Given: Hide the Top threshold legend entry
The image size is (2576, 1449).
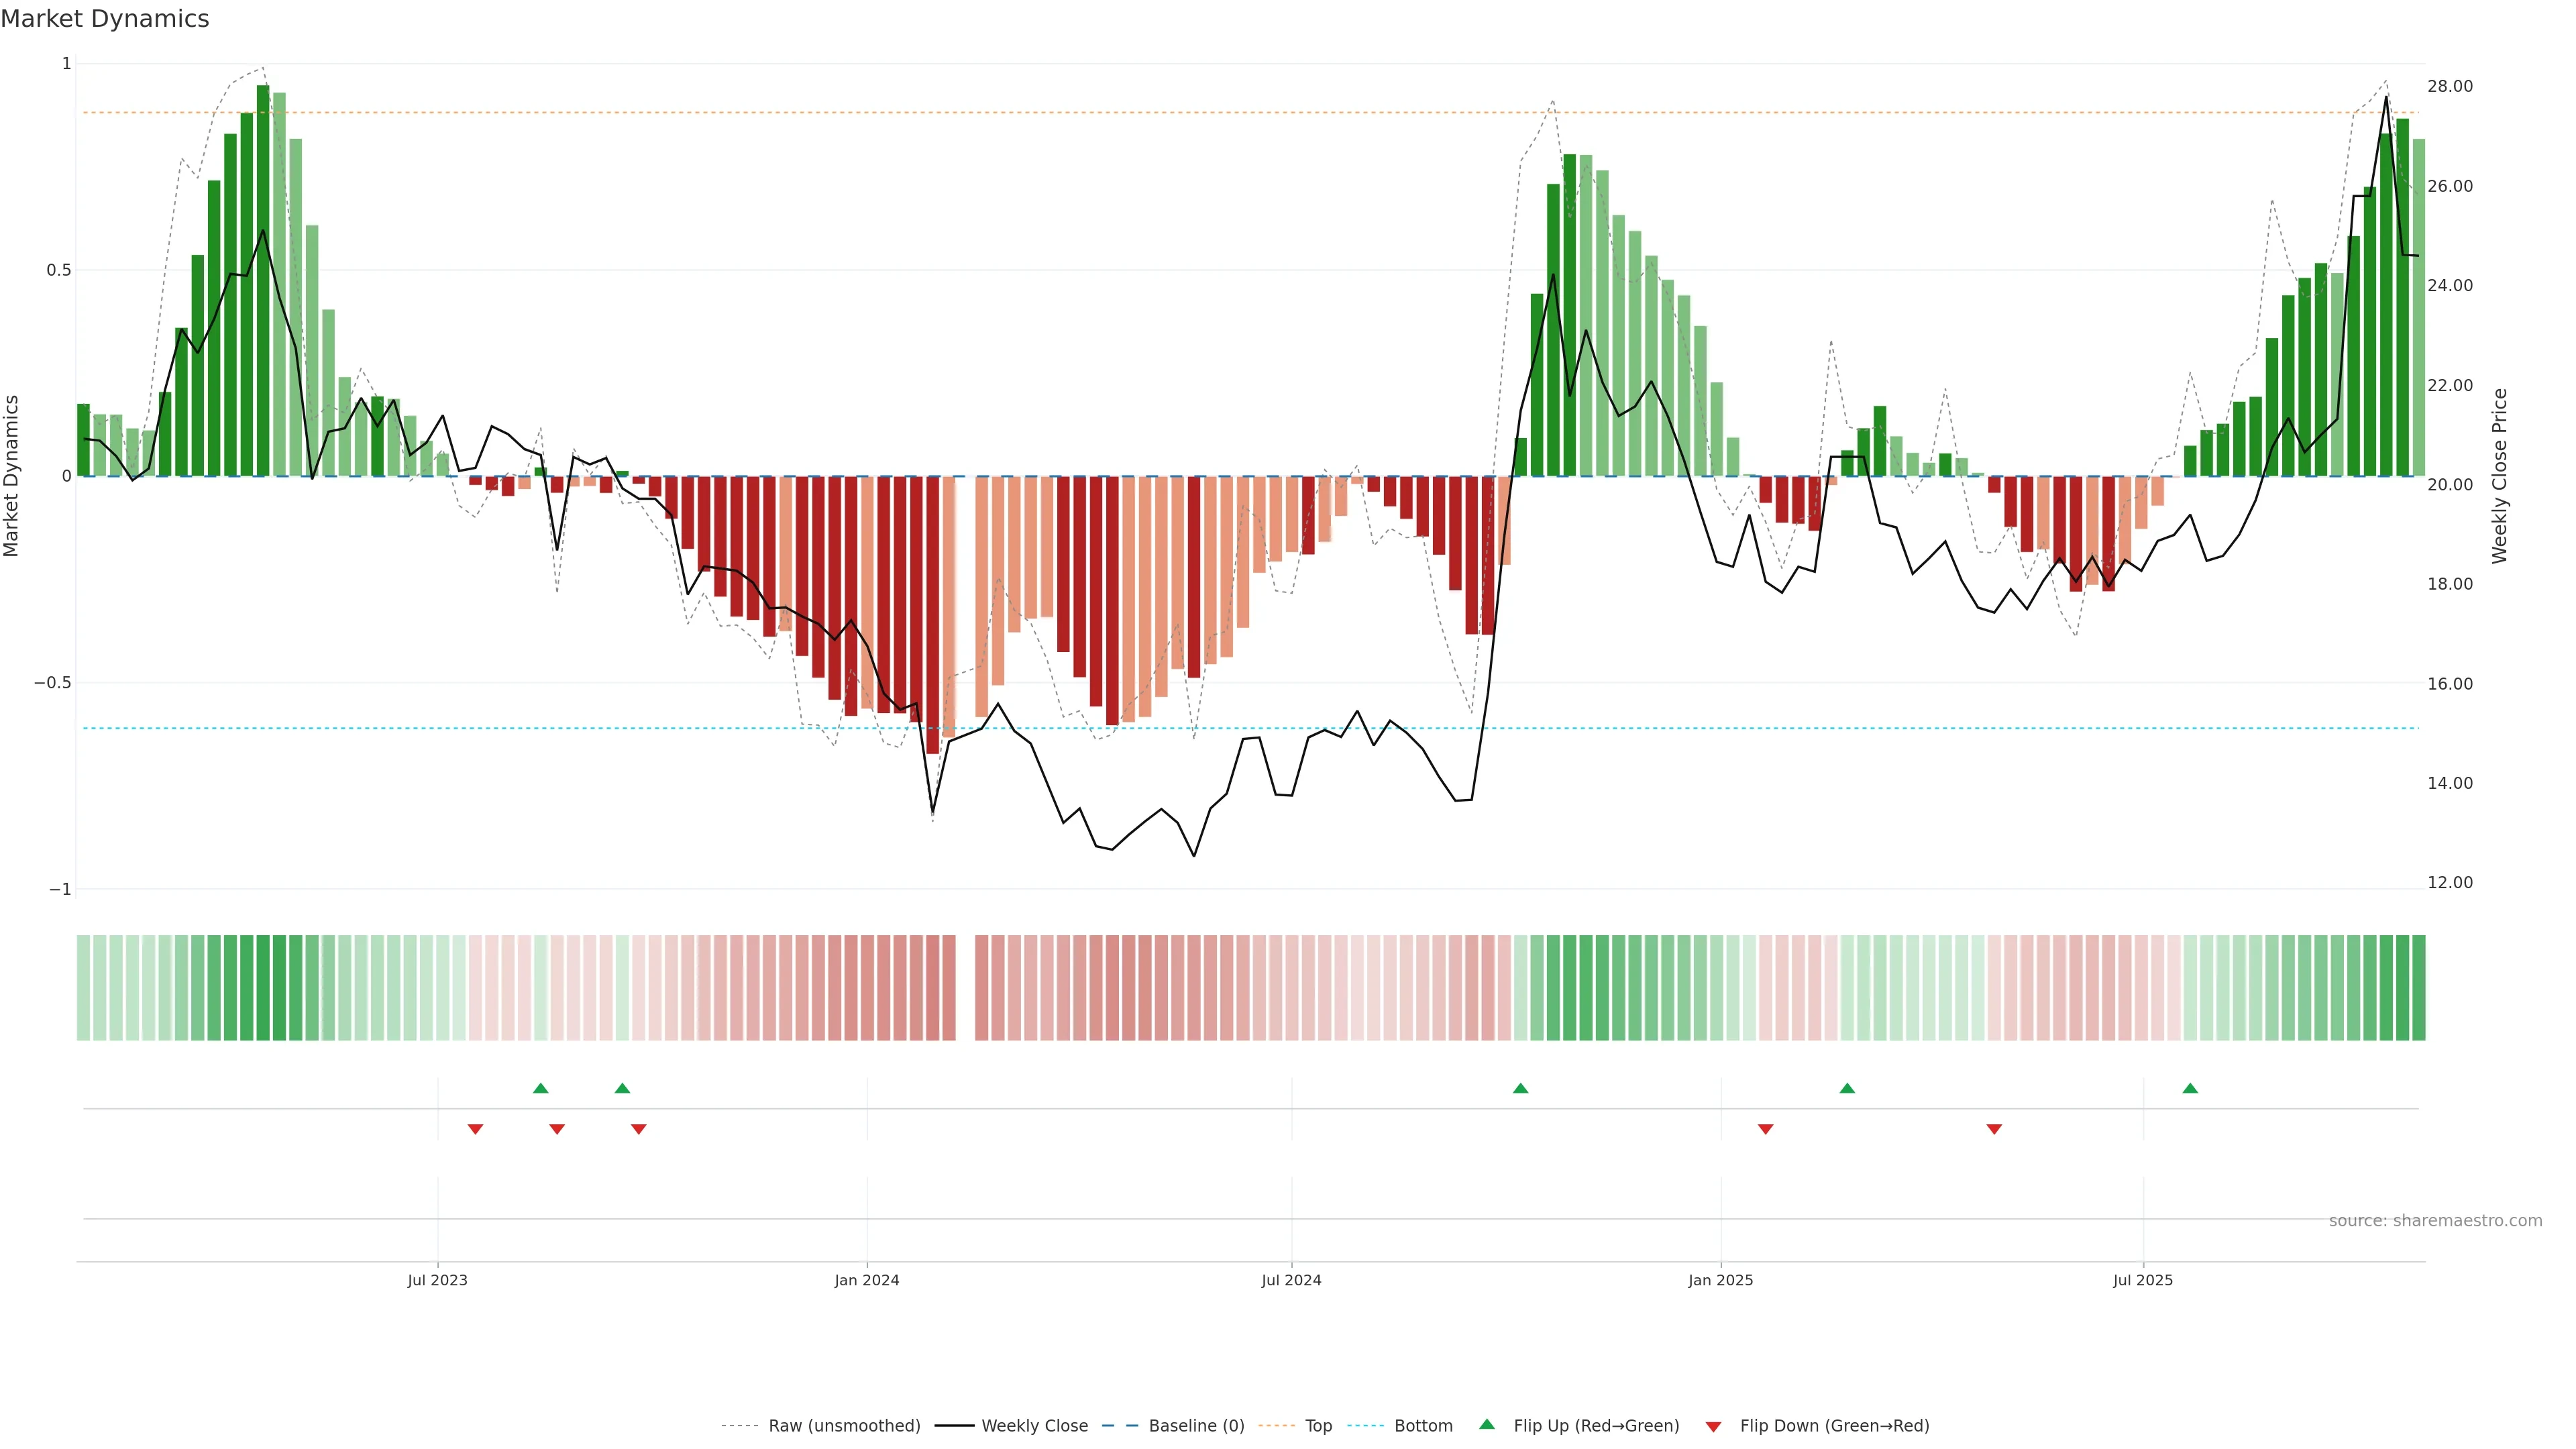Looking at the screenshot, I should (x=1318, y=1426).
